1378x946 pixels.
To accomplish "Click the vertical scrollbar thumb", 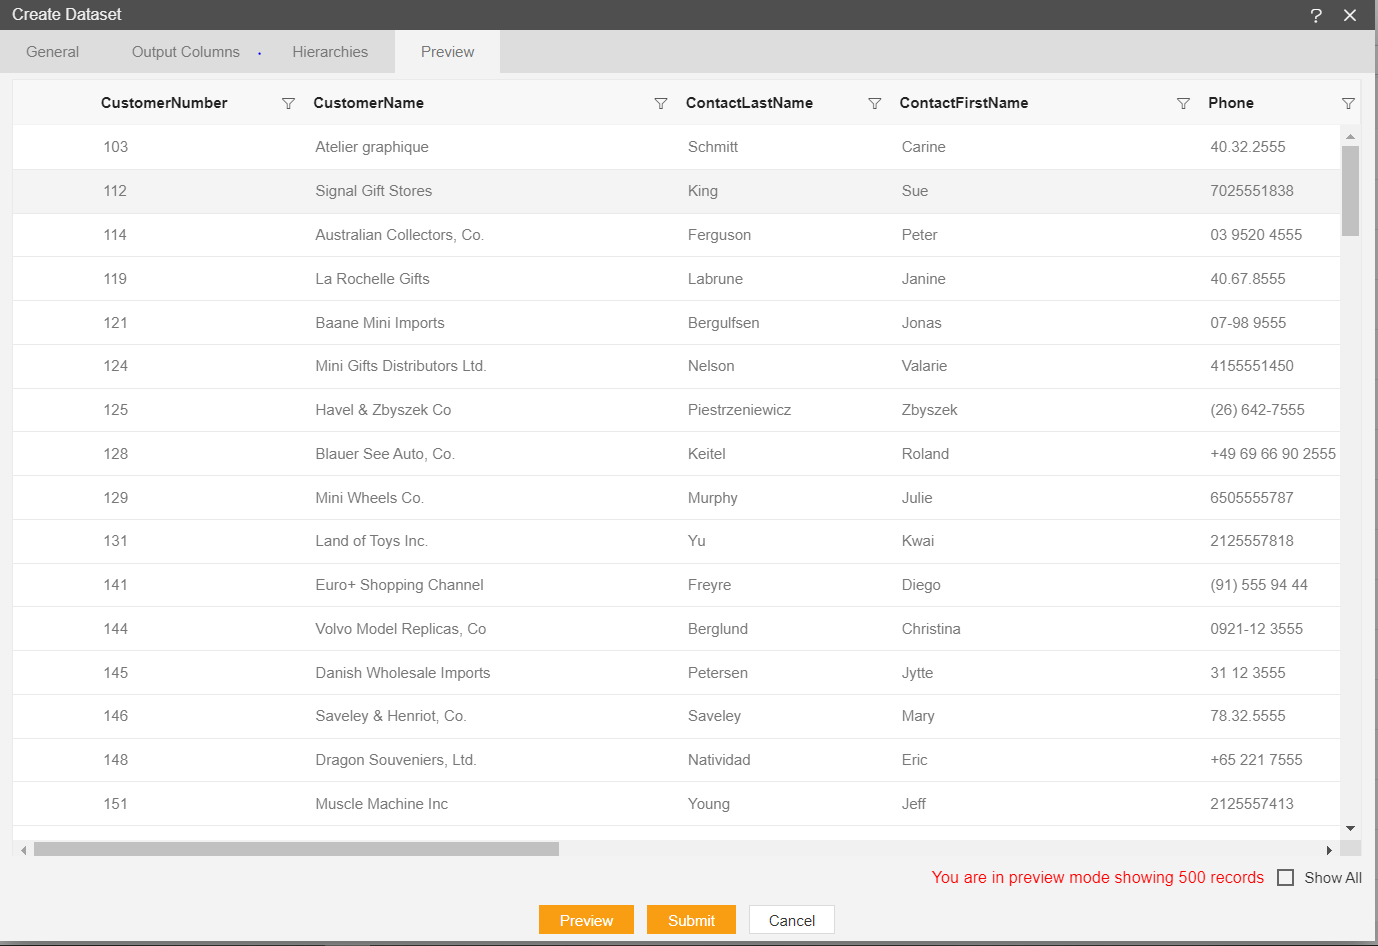I will click(1350, 191).
